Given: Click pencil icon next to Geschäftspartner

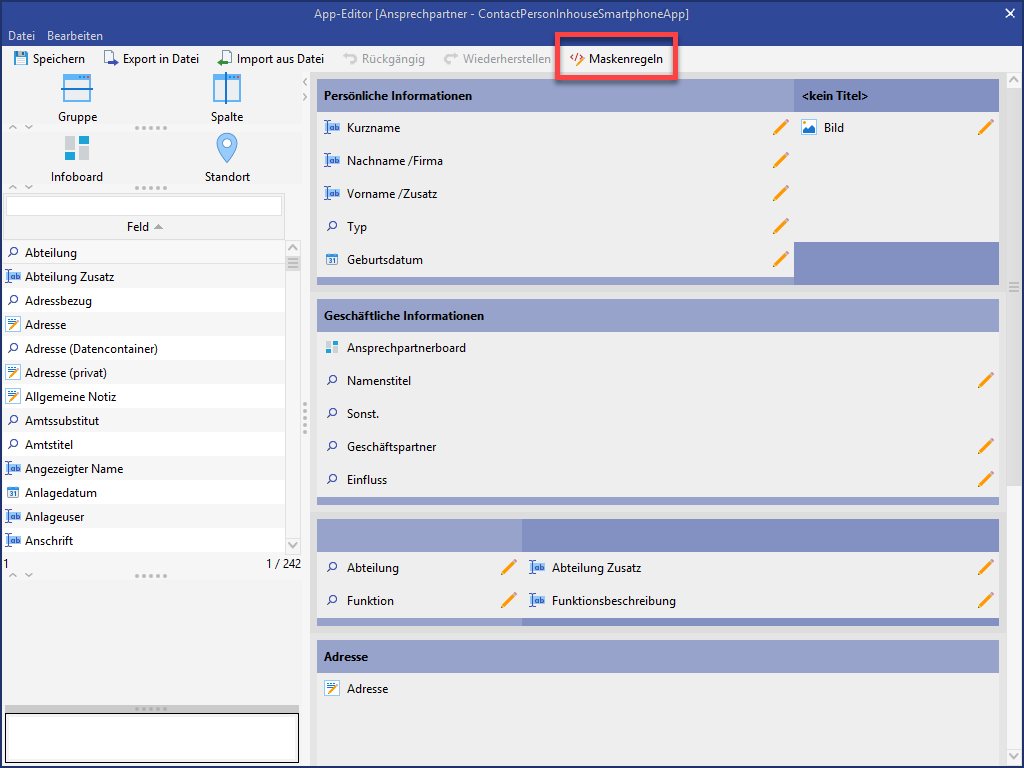Looking at the screenshot, I should [985, 446].
